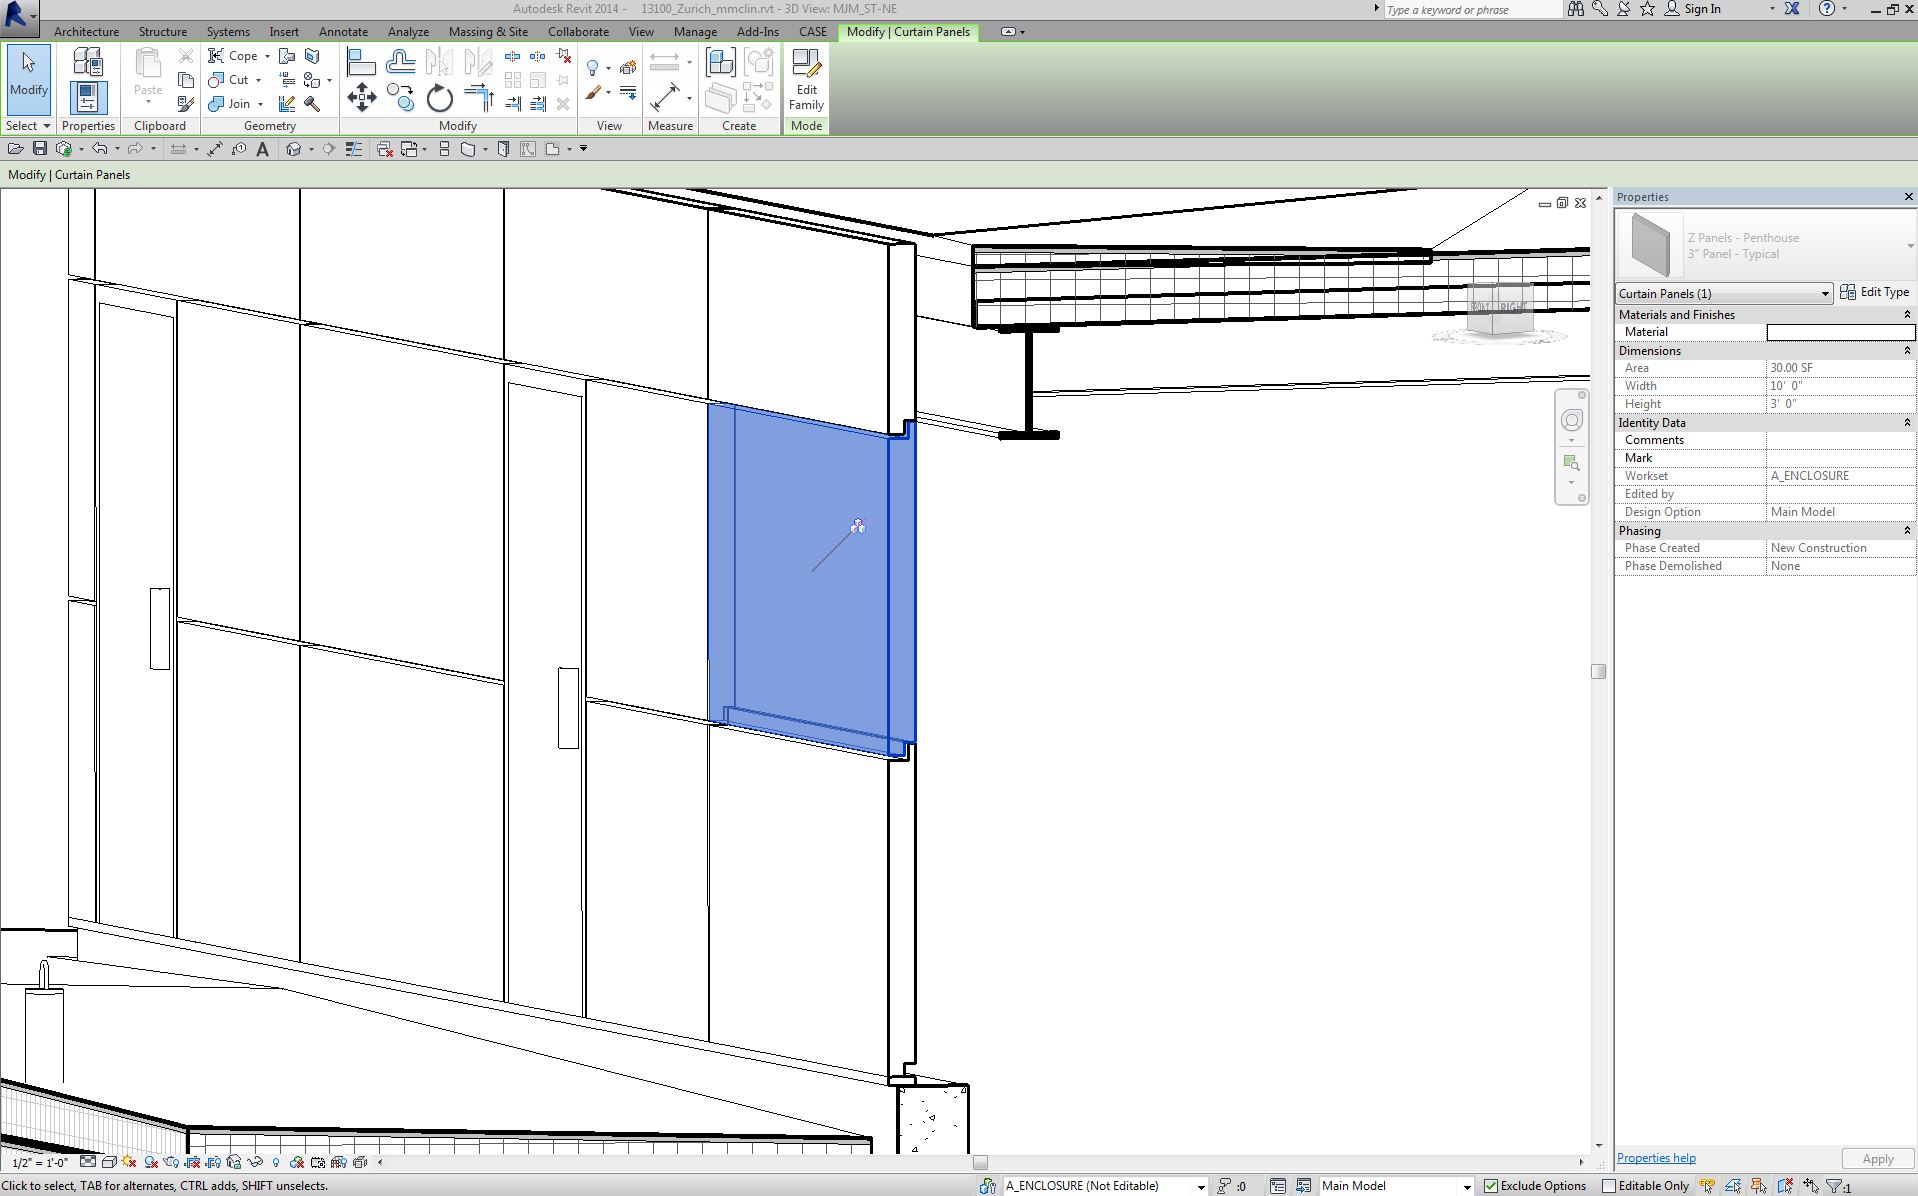The image size is (1918, 1196).
Task: Toggle the Exclude Options checkbox
Action: click(1491, 1186)
